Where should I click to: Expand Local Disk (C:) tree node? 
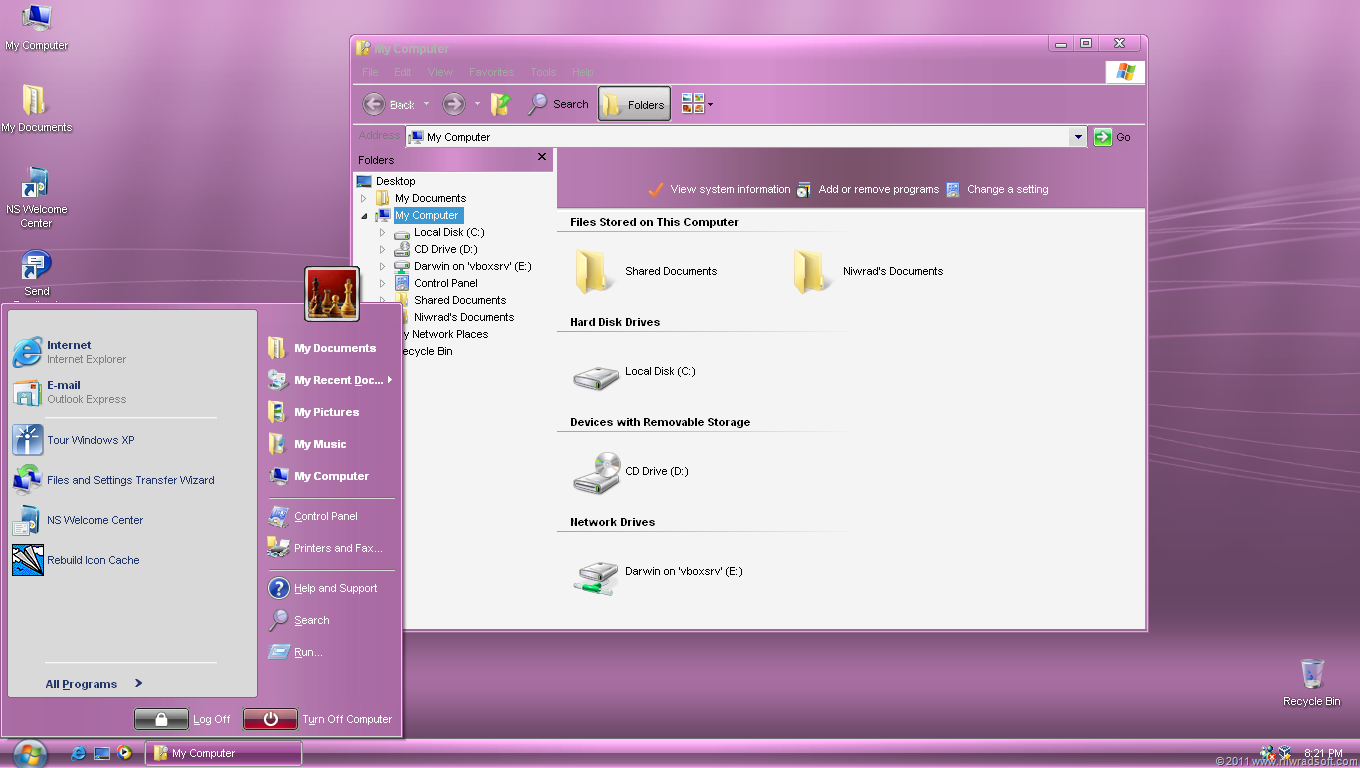(x=382, y=232)
